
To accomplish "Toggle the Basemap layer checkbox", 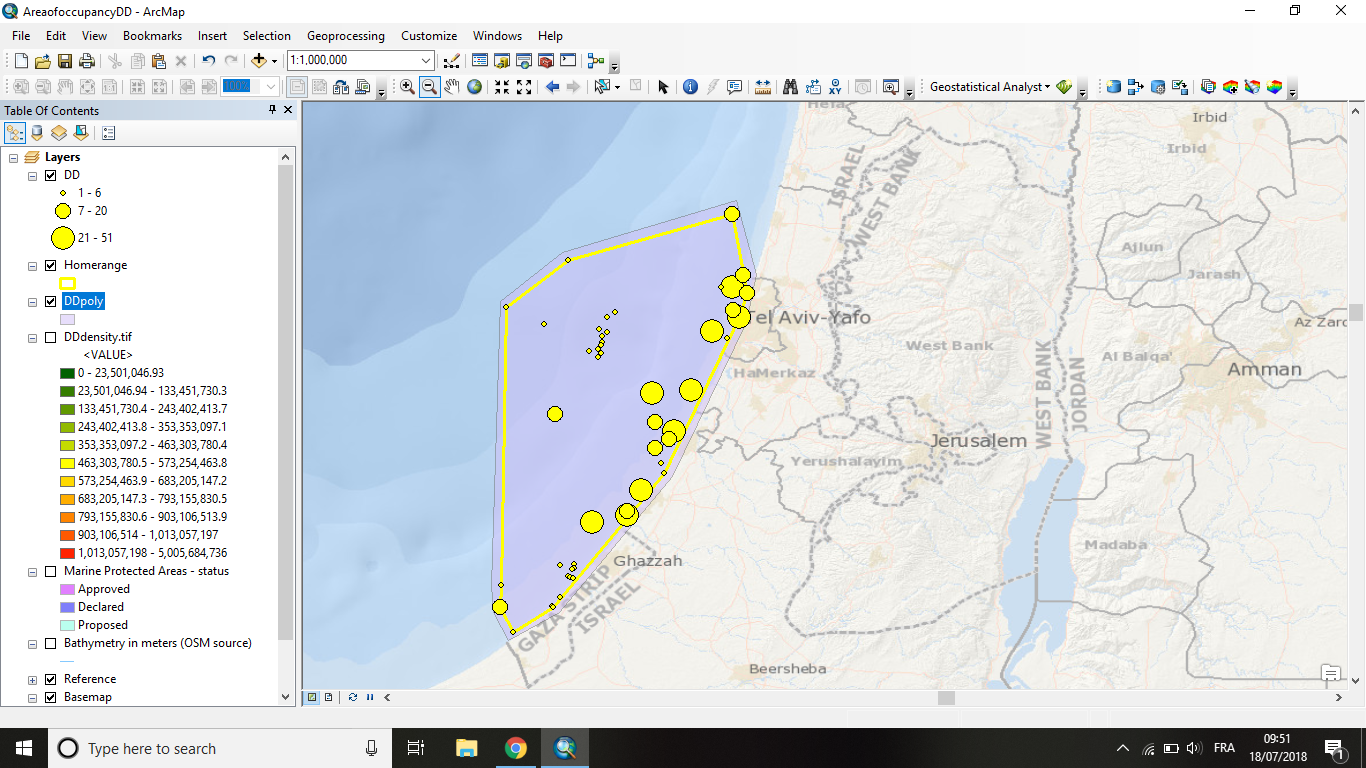I will pos(51,697).
